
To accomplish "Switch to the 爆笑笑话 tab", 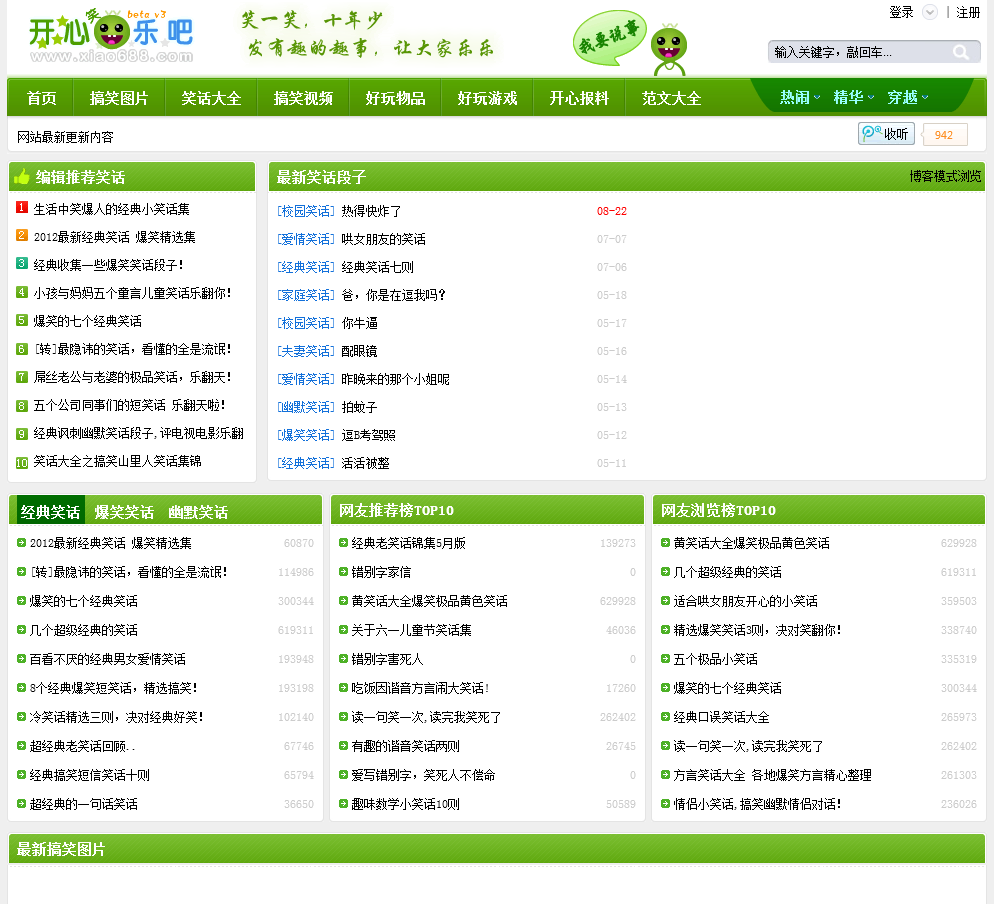I will click(x=124, y=512).
